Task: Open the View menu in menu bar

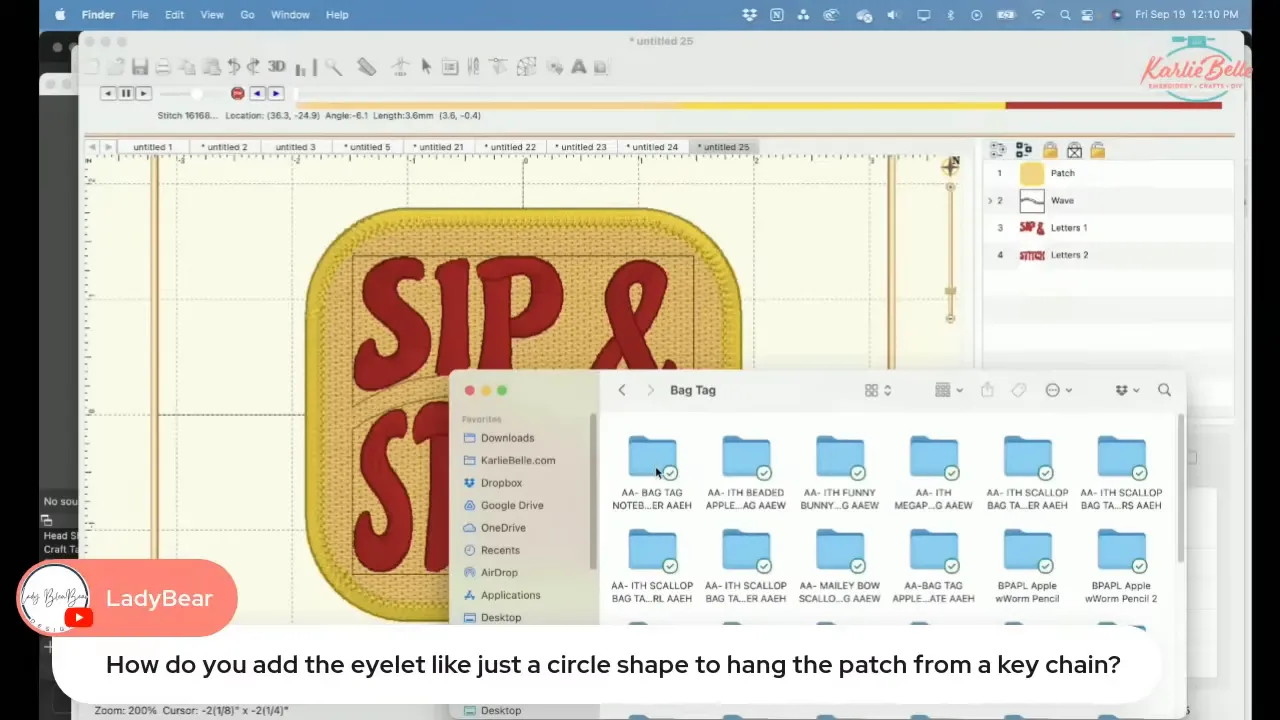Action: click(212, 15)
